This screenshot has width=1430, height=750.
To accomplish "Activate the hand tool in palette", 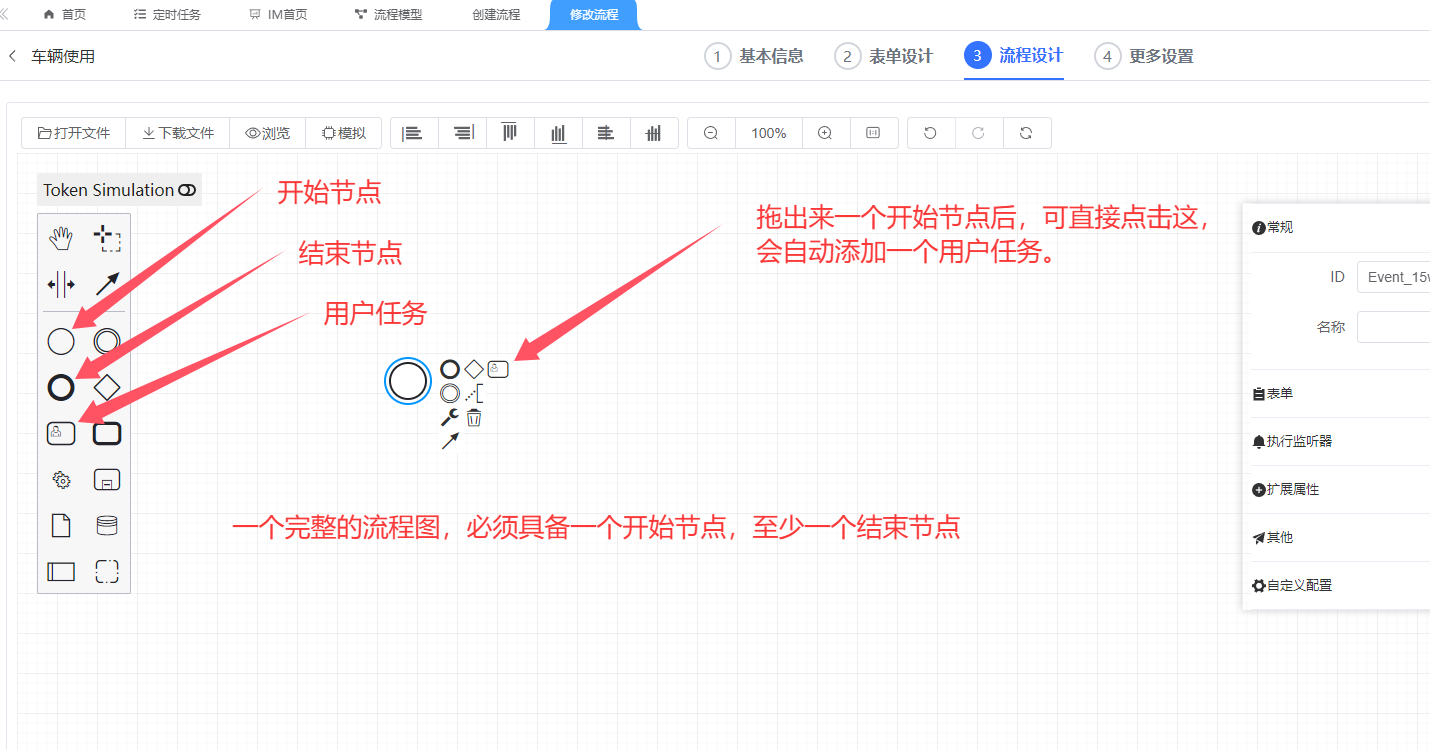I will 61,238.
